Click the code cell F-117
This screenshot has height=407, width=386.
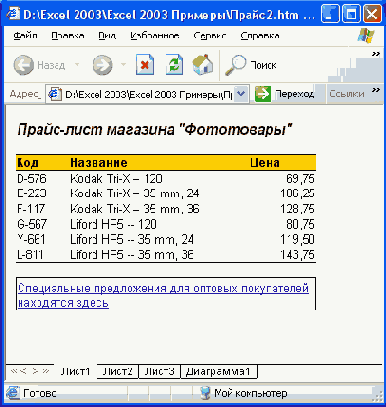(31, 209)
